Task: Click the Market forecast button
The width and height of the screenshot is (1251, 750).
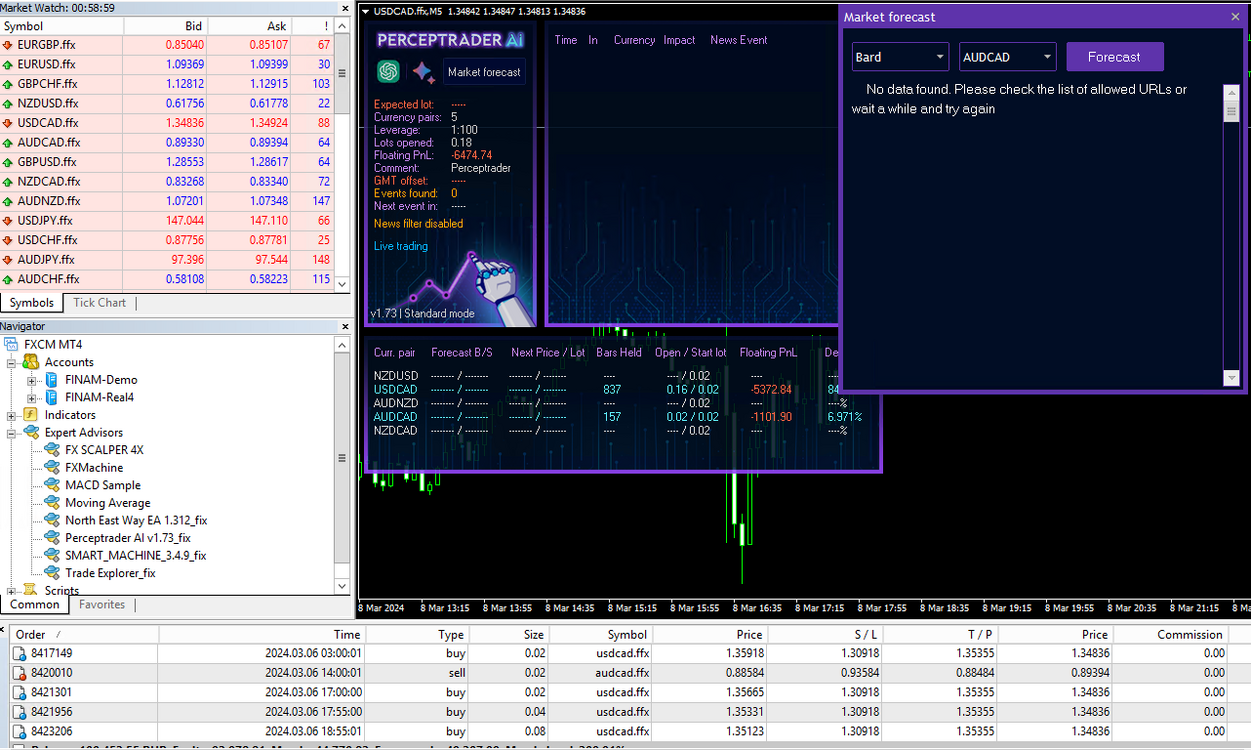Action: click(484, 72)
